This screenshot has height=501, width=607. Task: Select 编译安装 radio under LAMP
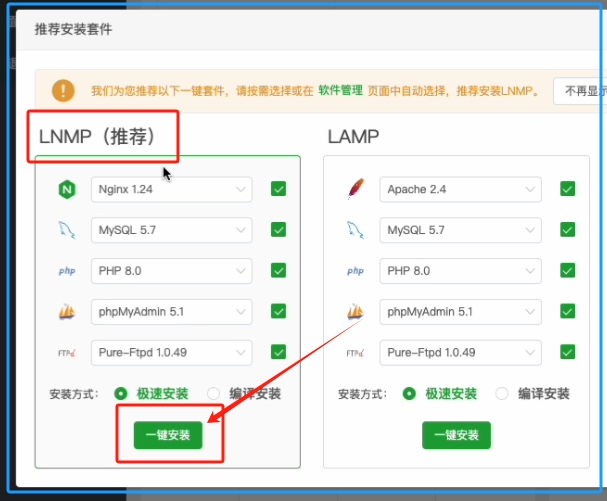502,394
